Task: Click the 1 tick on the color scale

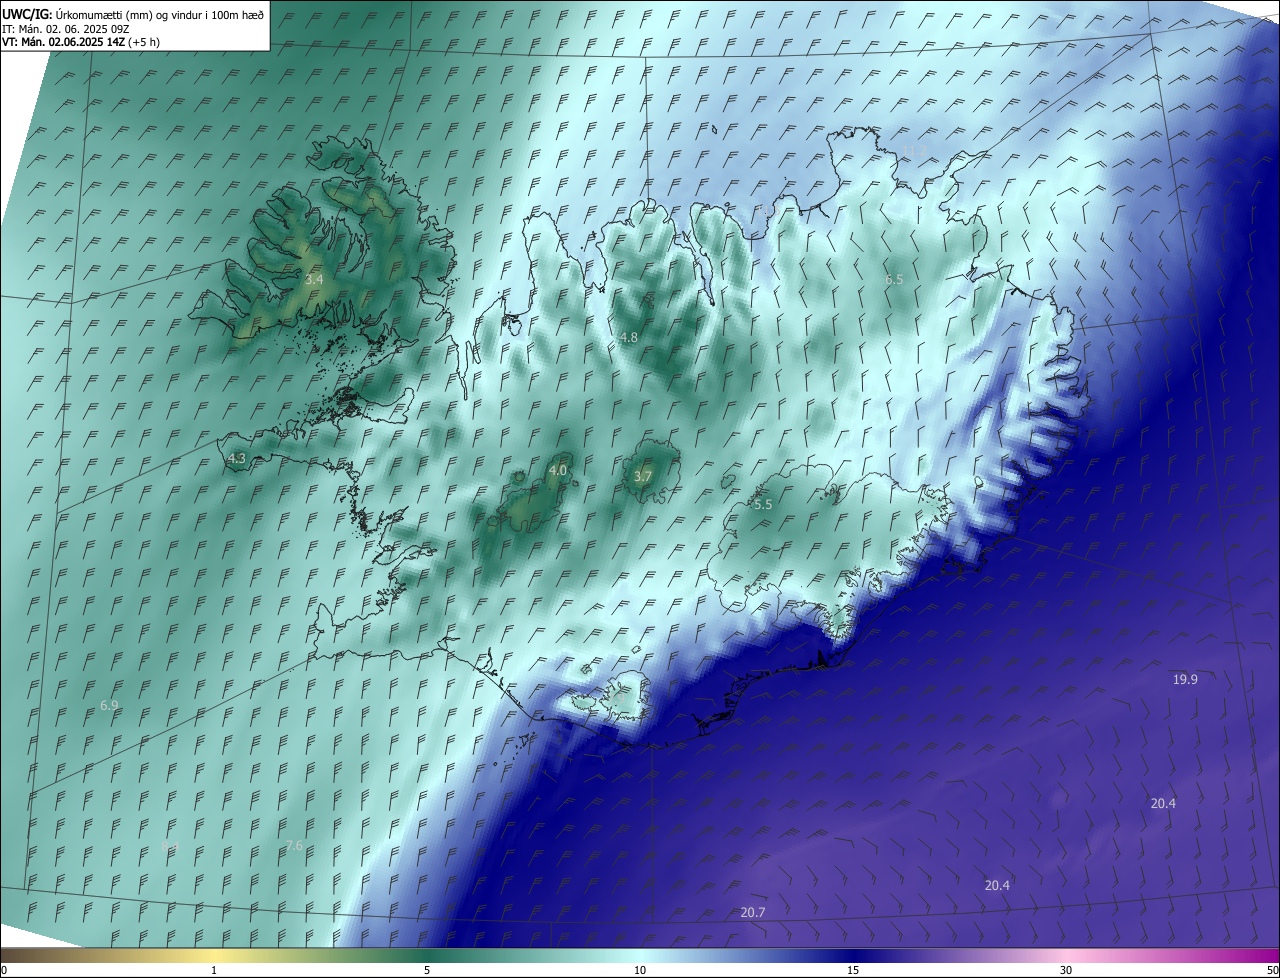Action: 214,970
